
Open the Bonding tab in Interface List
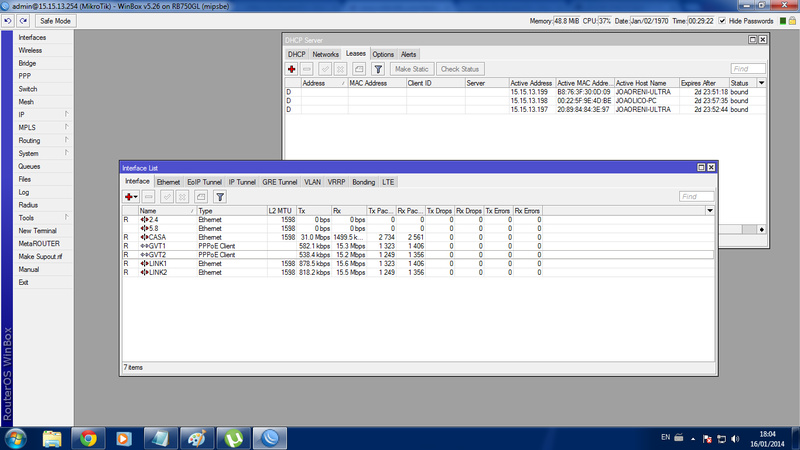(363, 182)
